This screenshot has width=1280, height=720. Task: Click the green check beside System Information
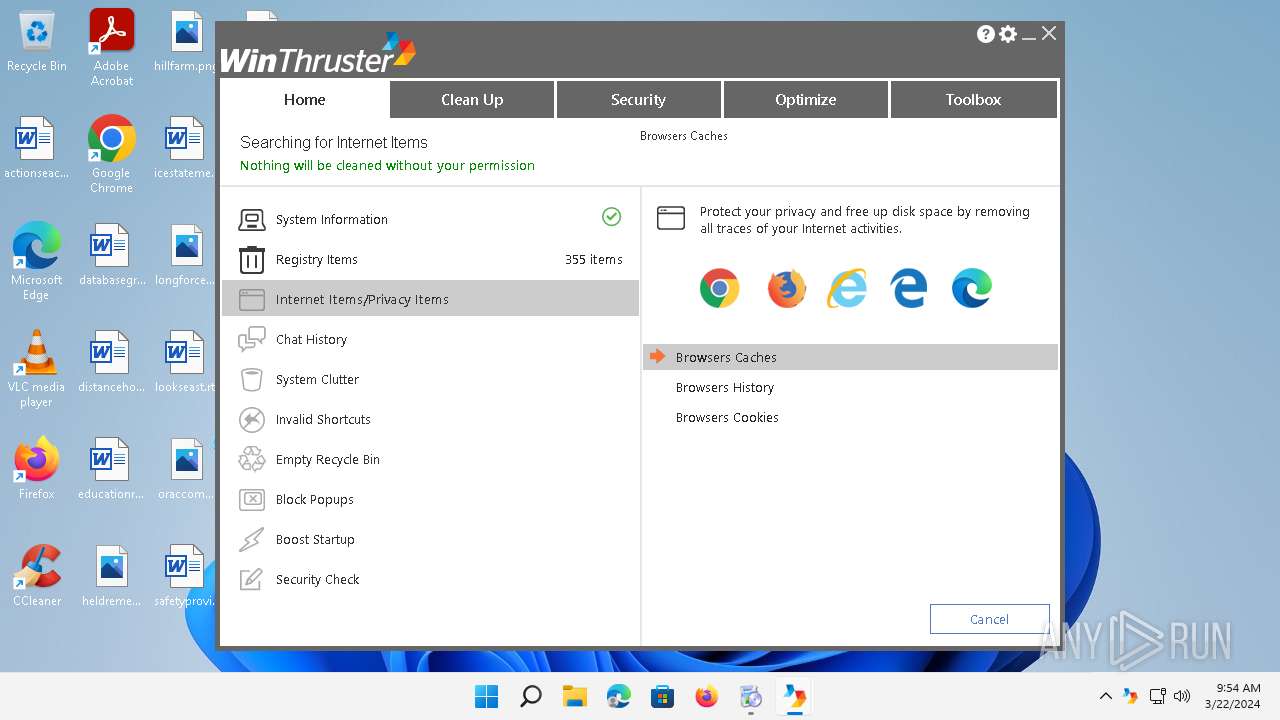click(x=611, y=217)
